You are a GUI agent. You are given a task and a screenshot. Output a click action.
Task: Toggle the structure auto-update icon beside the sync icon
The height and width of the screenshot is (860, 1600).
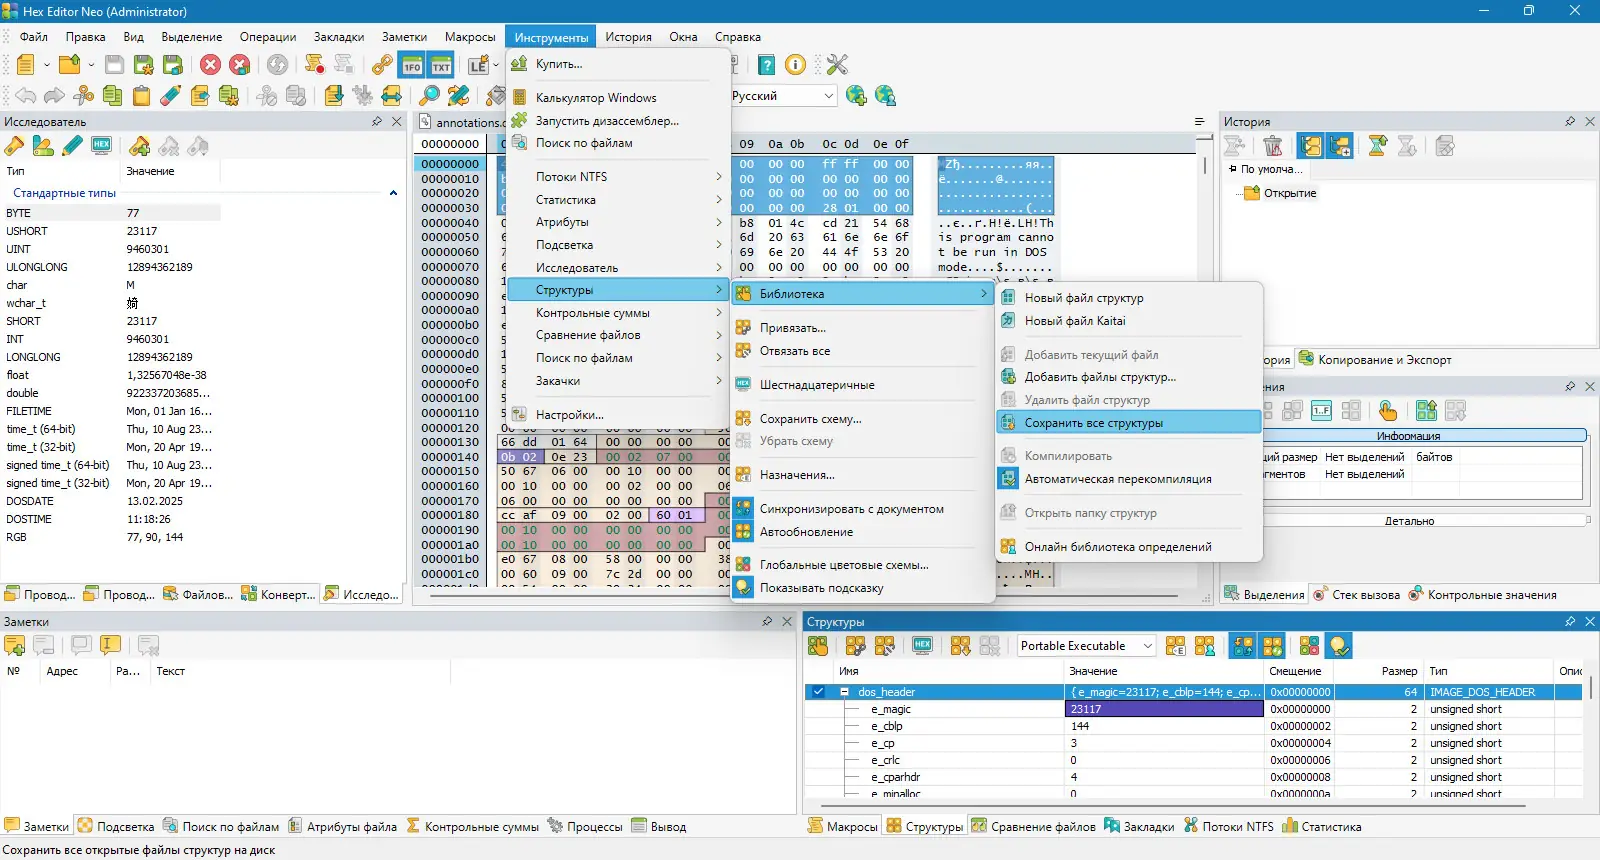[1272, 646]
